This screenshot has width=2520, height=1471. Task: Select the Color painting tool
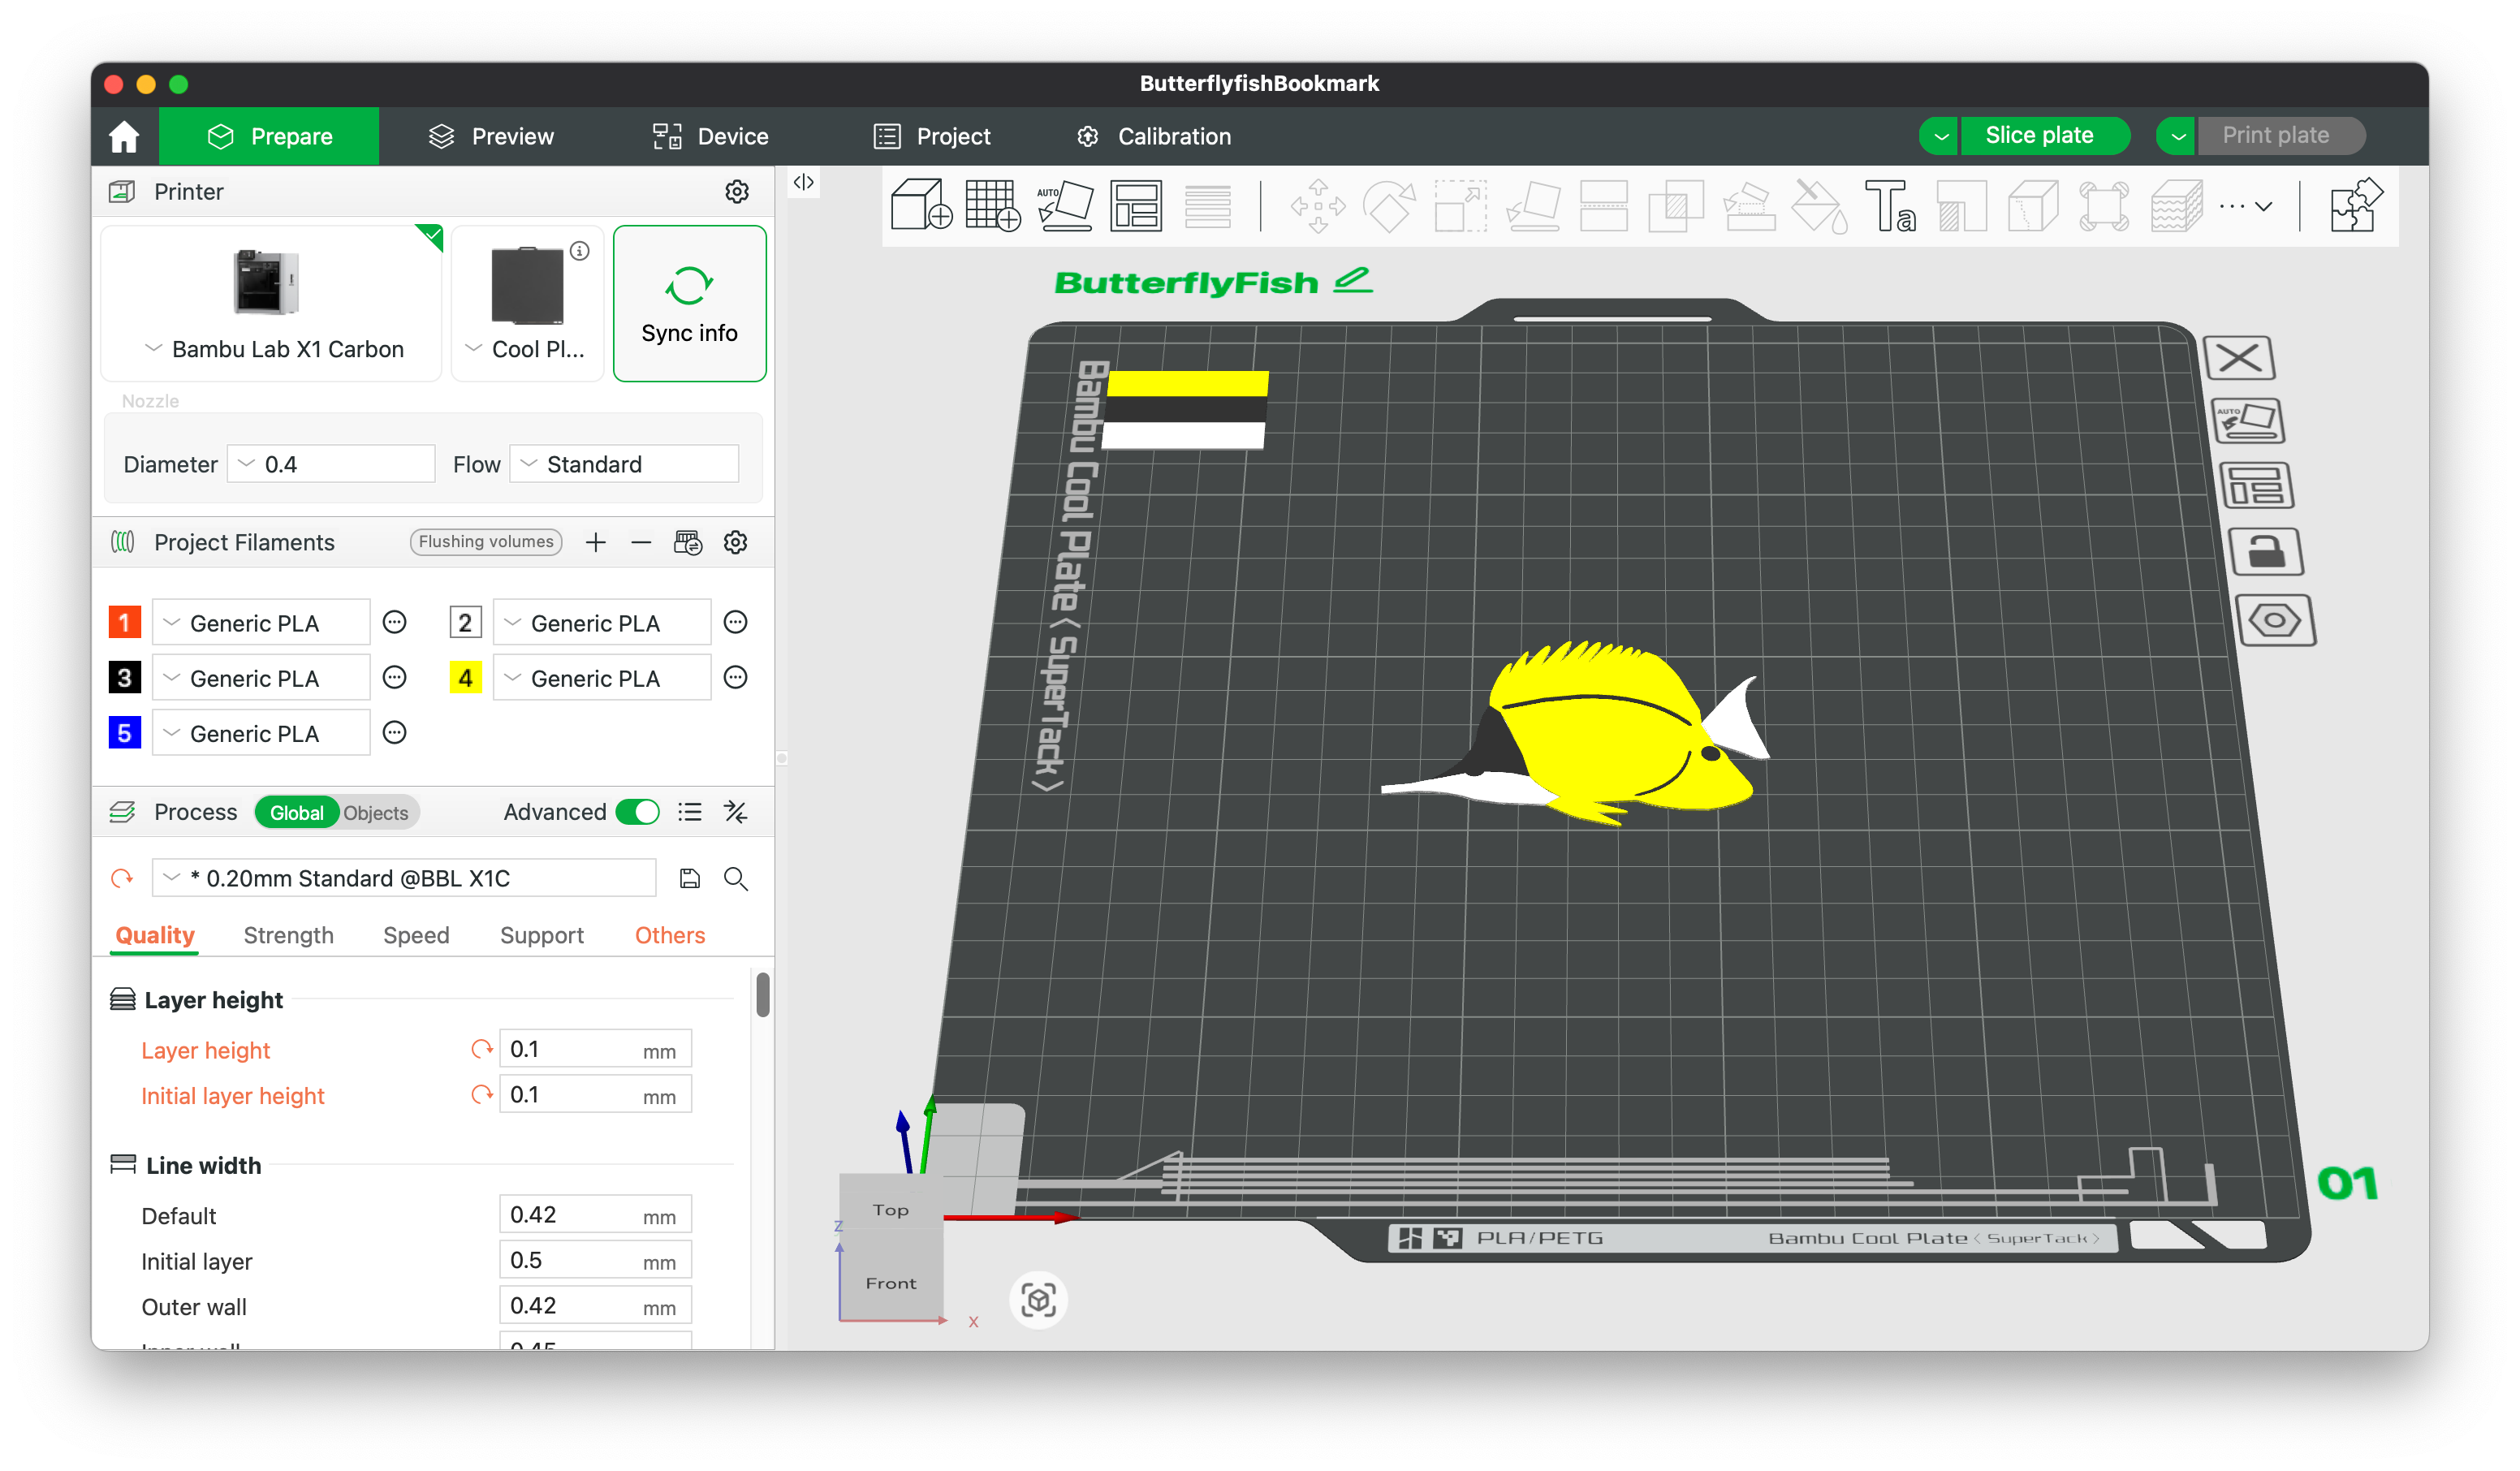click(1819, 206)
